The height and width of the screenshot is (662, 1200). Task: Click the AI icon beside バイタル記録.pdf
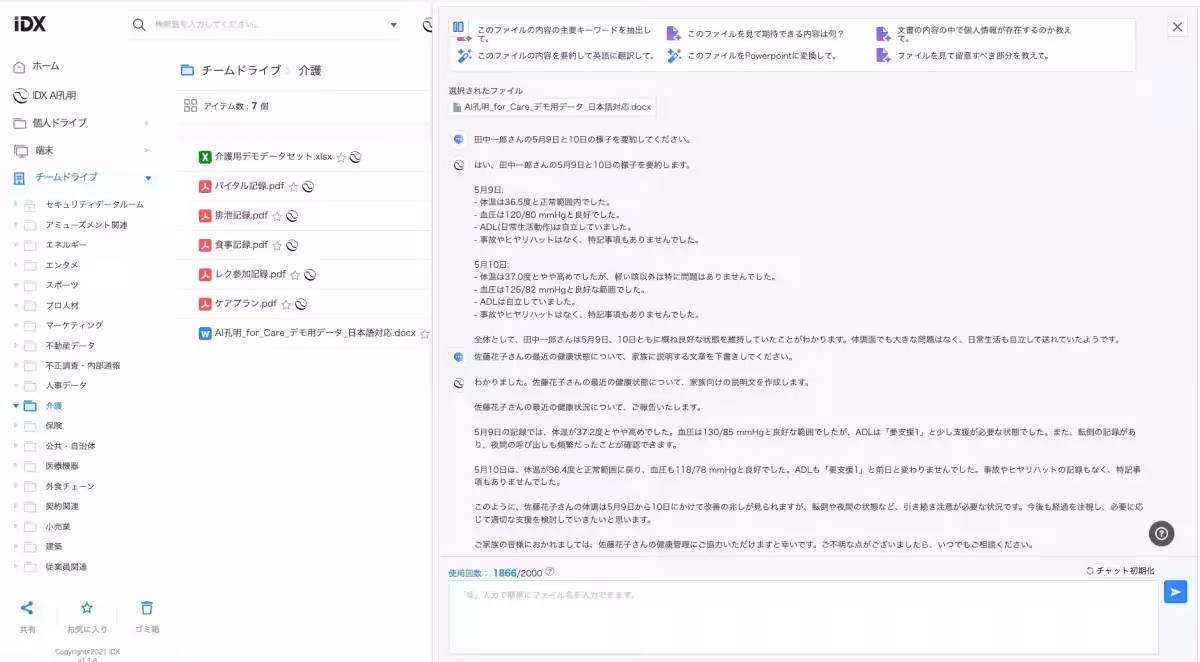point(308,186)
